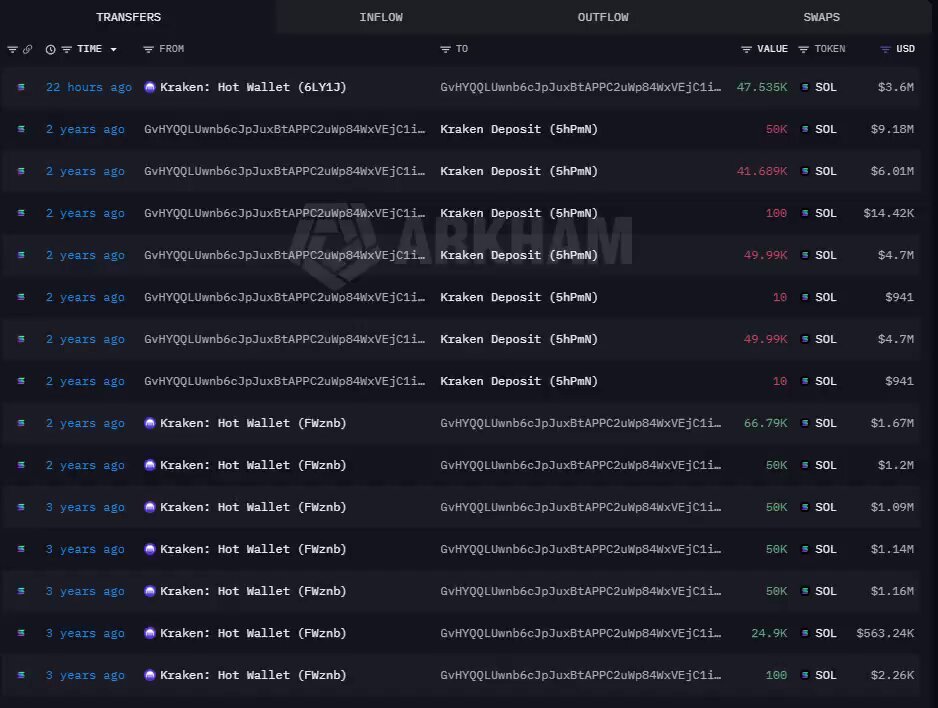The width and height of the screenshot is (938, 708).
Task: Open the "22 hours ago" transaction link
Action: click(89, 87)
